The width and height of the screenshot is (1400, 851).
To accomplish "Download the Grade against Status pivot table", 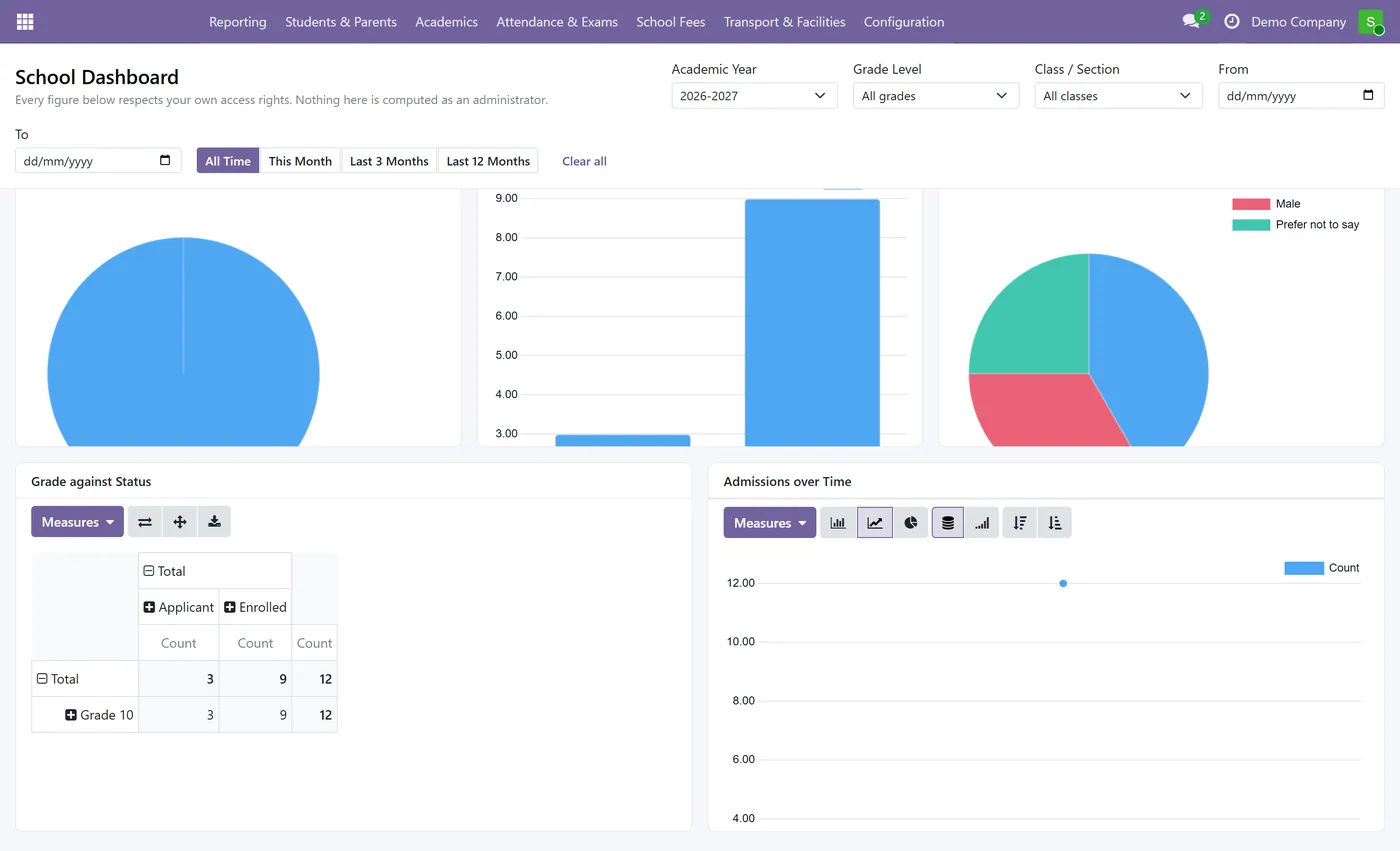I will [x=214, y=522].
